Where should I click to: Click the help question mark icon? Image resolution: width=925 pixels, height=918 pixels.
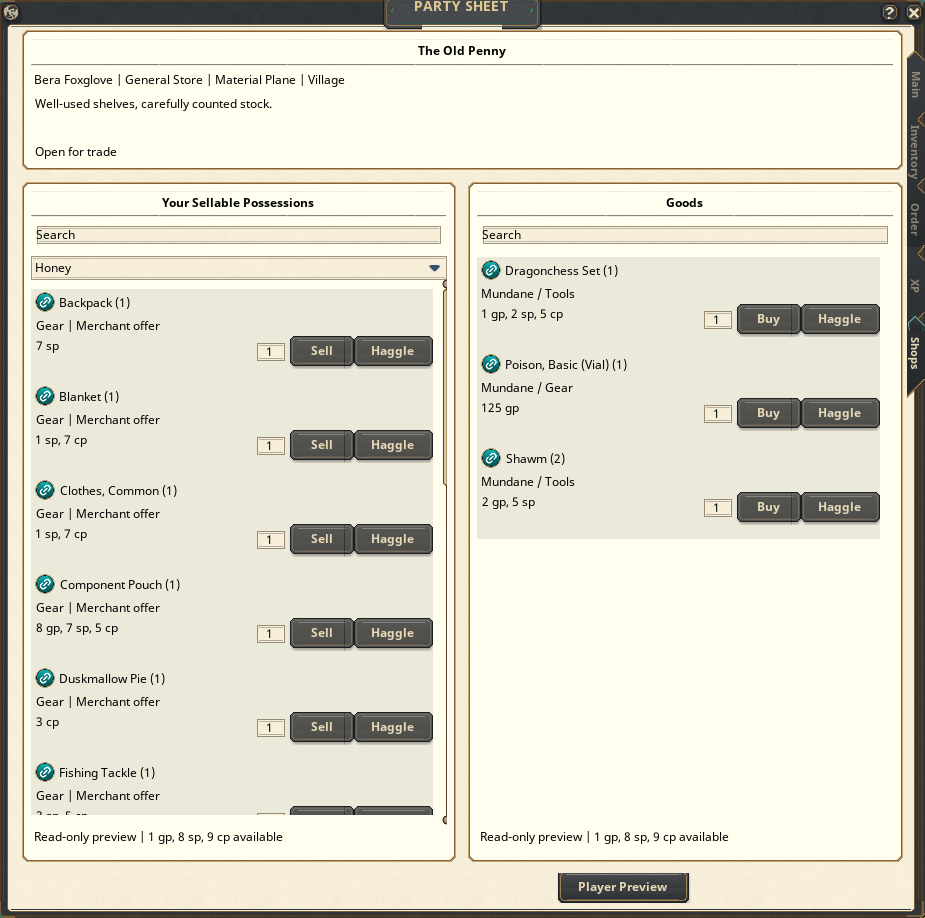click(x=890, y=12)
